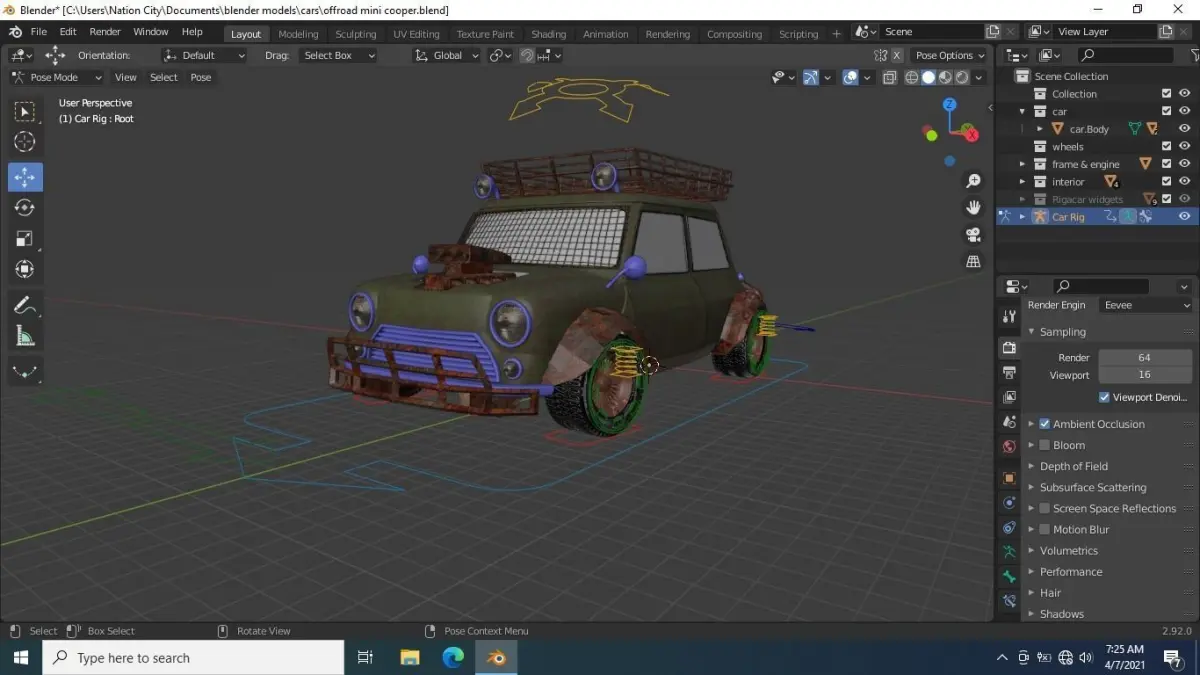Viewport: 1200px width, 675px height.
Task: Open the Orientation Default dropdown
Action: click(205, 55)
